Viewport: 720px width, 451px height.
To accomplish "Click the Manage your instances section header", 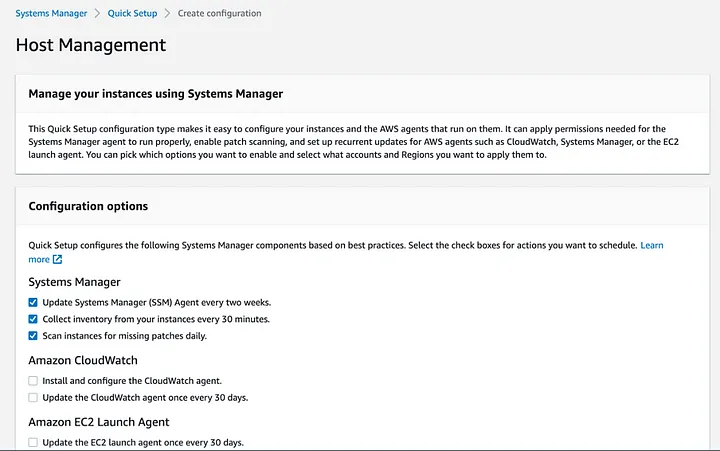I will tap(156, 94).
